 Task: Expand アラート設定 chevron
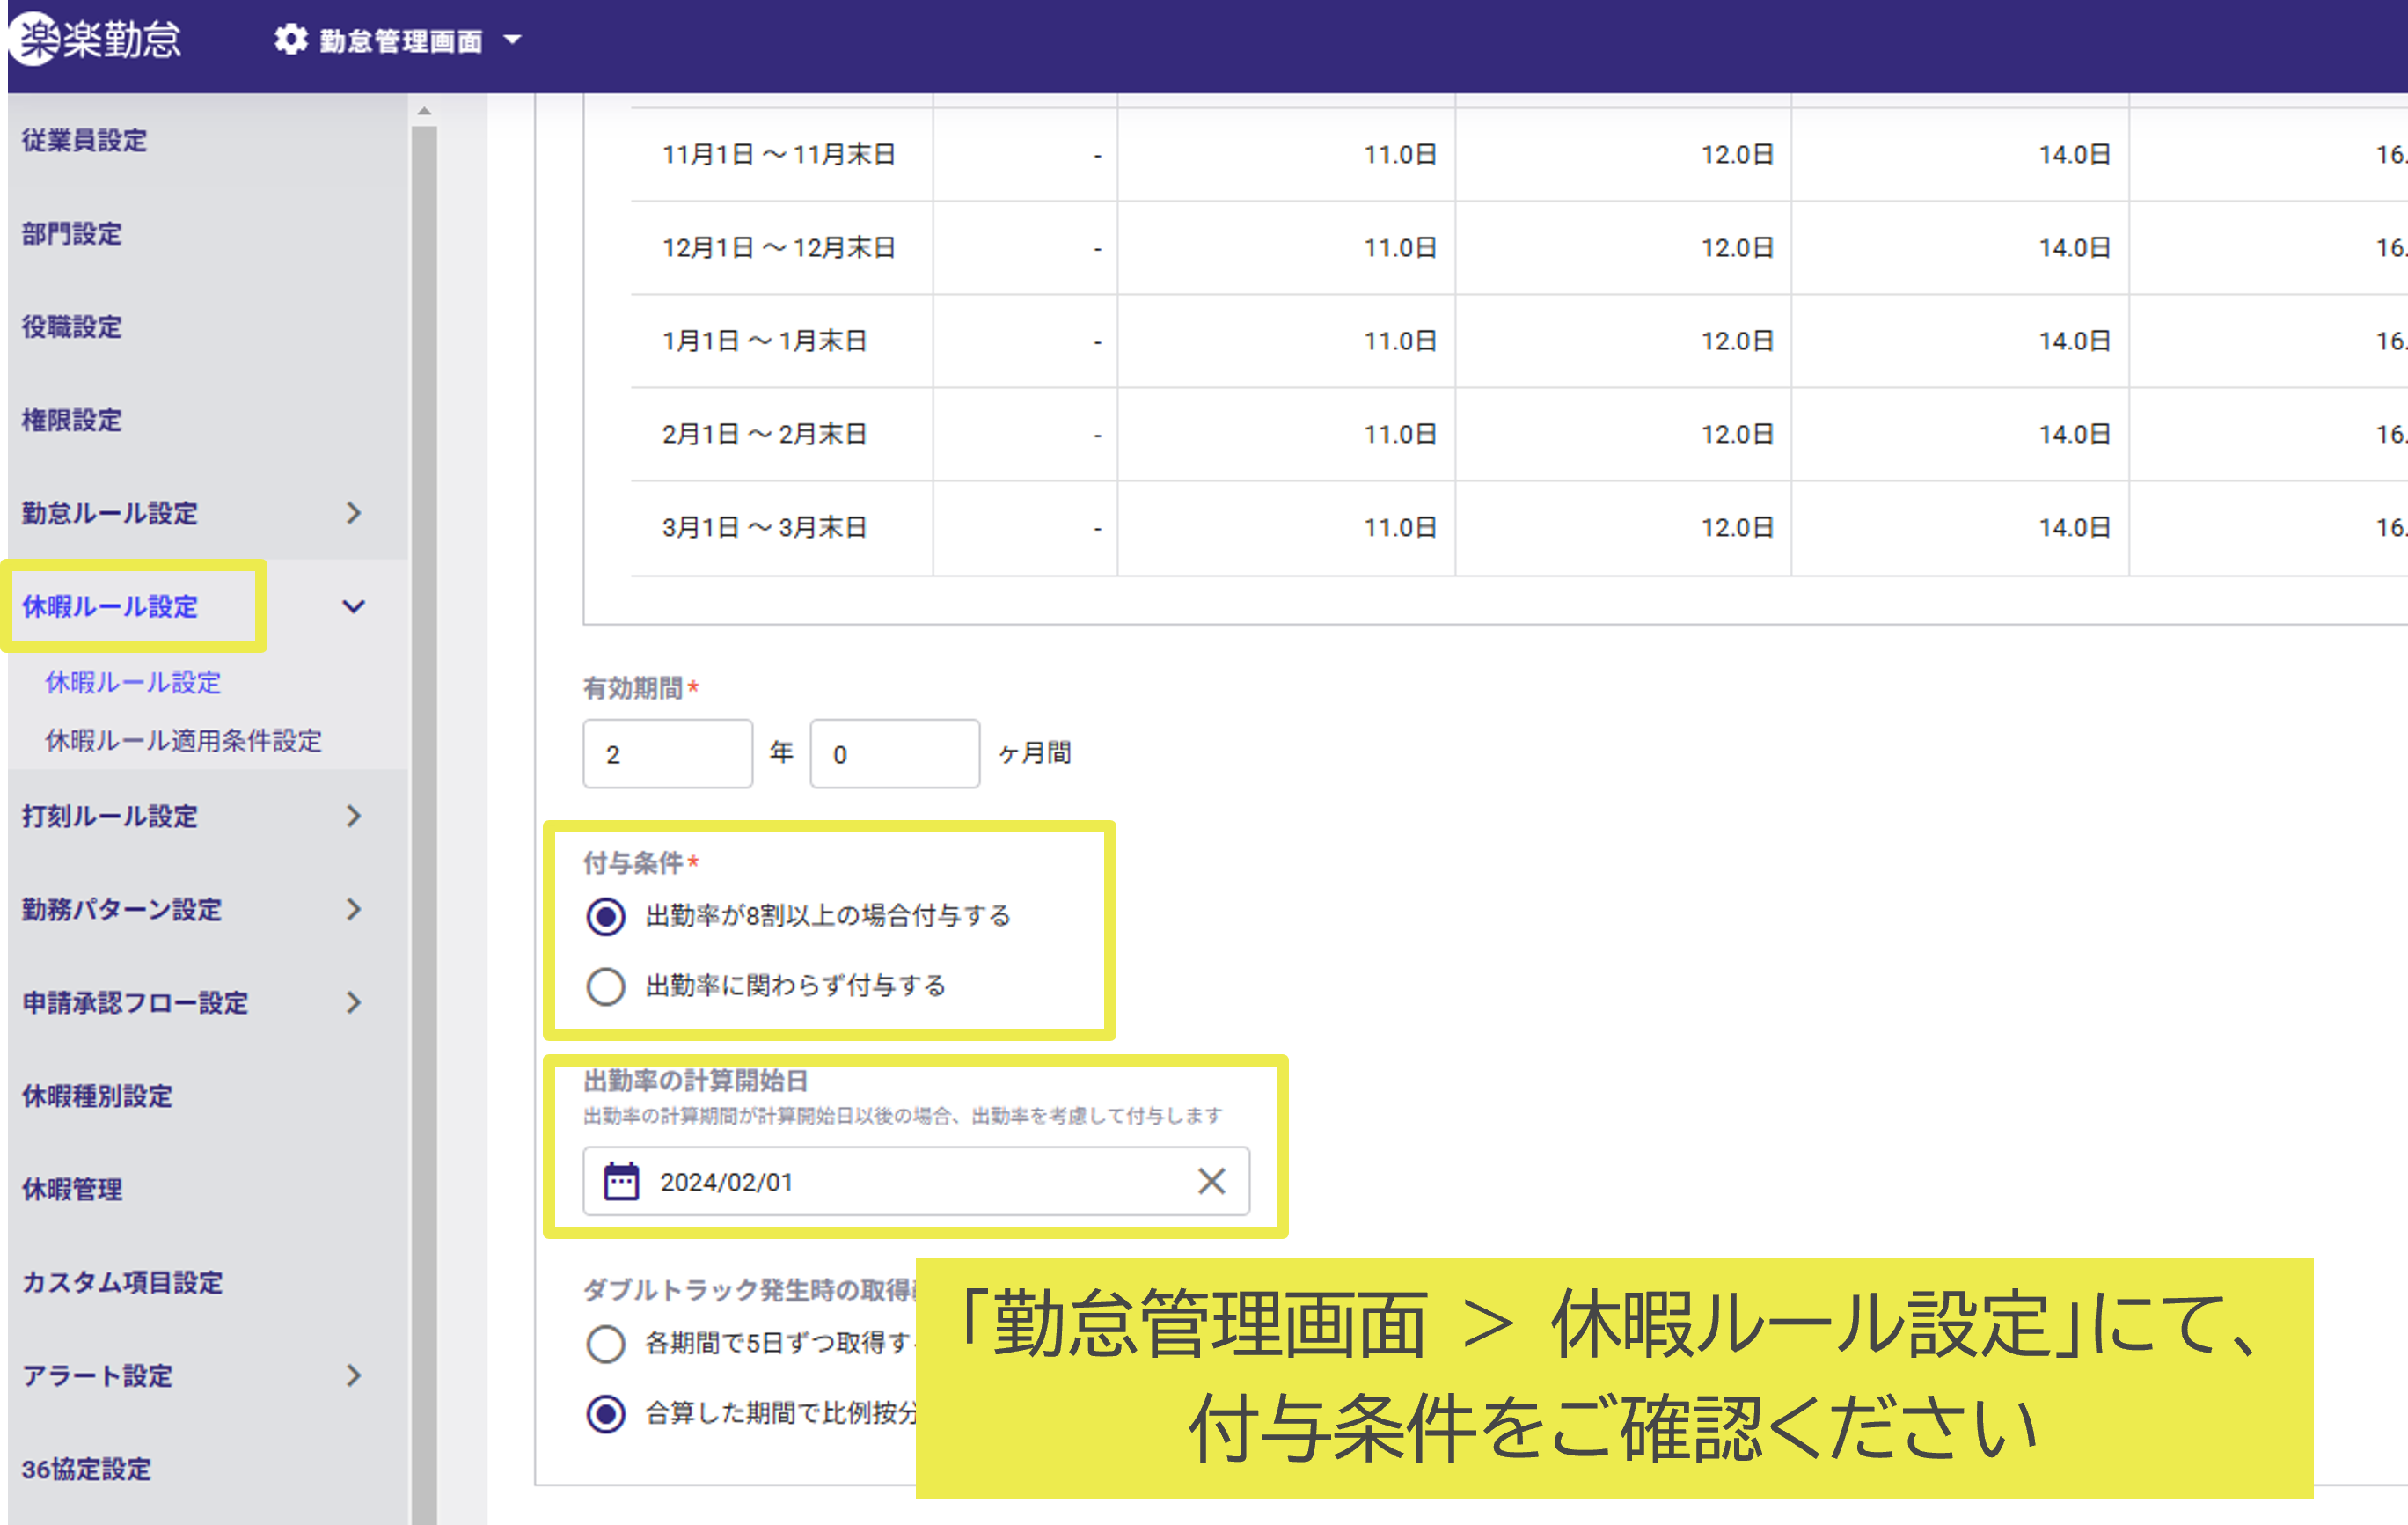[x=353, y=1375]
